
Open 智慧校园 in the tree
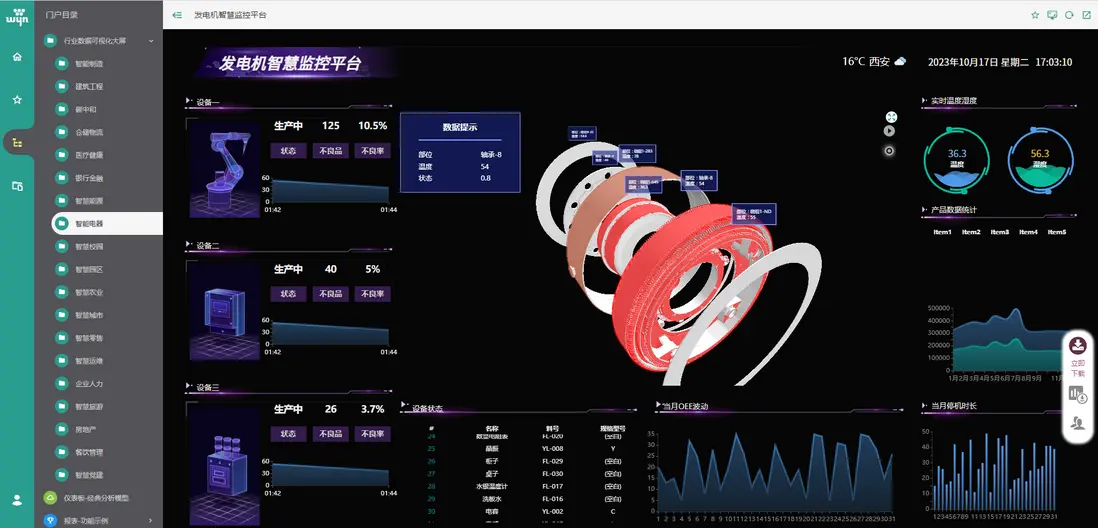89,246
